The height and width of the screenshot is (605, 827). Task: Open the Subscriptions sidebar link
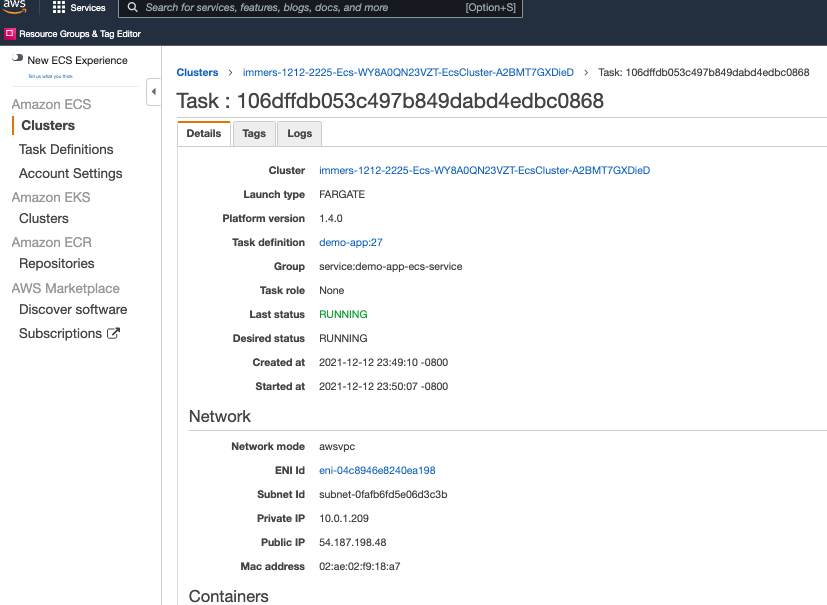click(x=60, y=334)
